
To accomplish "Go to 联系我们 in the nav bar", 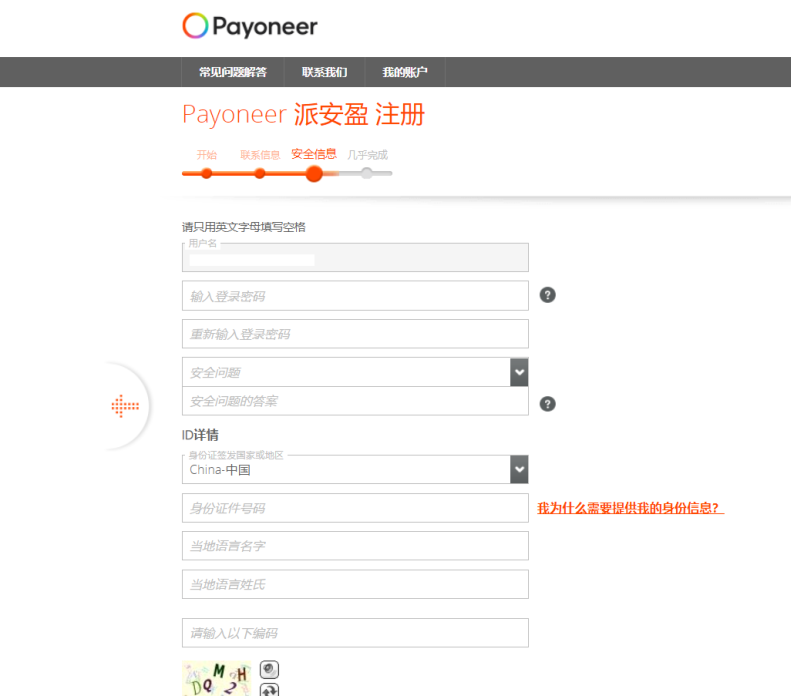I will coord(325,72).
